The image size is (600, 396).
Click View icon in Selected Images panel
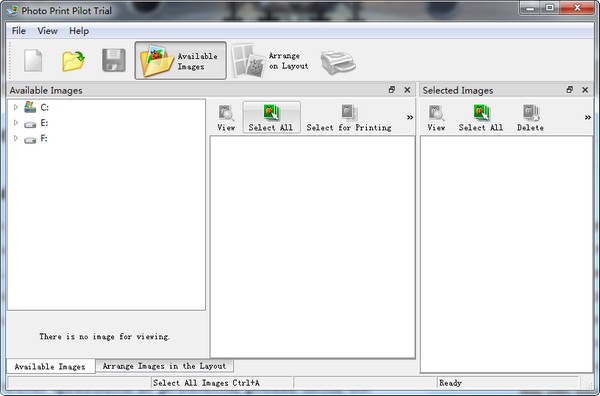[x=436, y=118]
